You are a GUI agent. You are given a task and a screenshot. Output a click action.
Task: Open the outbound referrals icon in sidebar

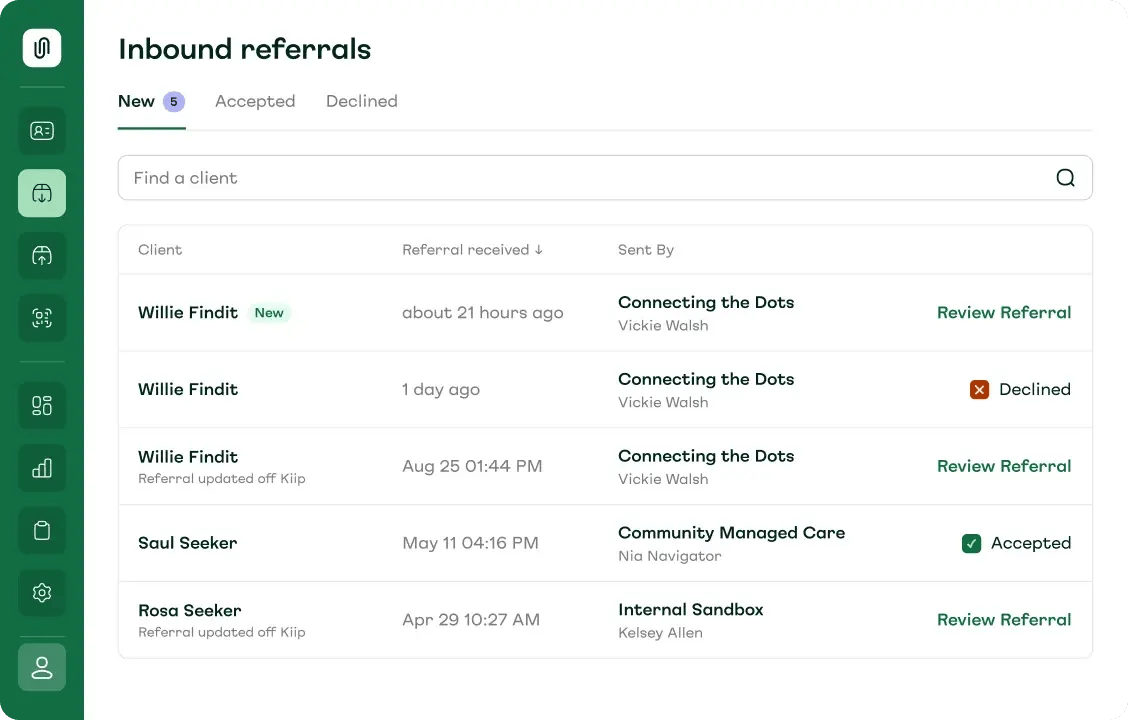coord(42,255)
